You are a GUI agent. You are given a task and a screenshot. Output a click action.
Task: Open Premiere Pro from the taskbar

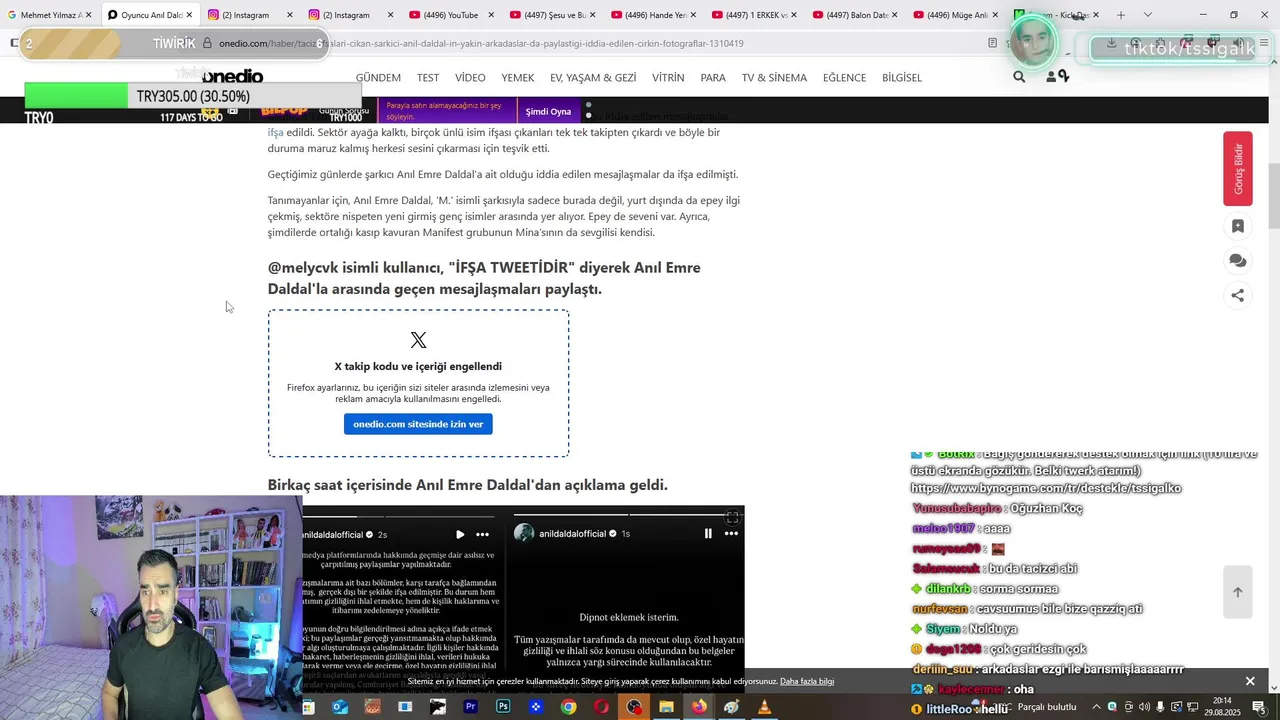click(470, 707)
